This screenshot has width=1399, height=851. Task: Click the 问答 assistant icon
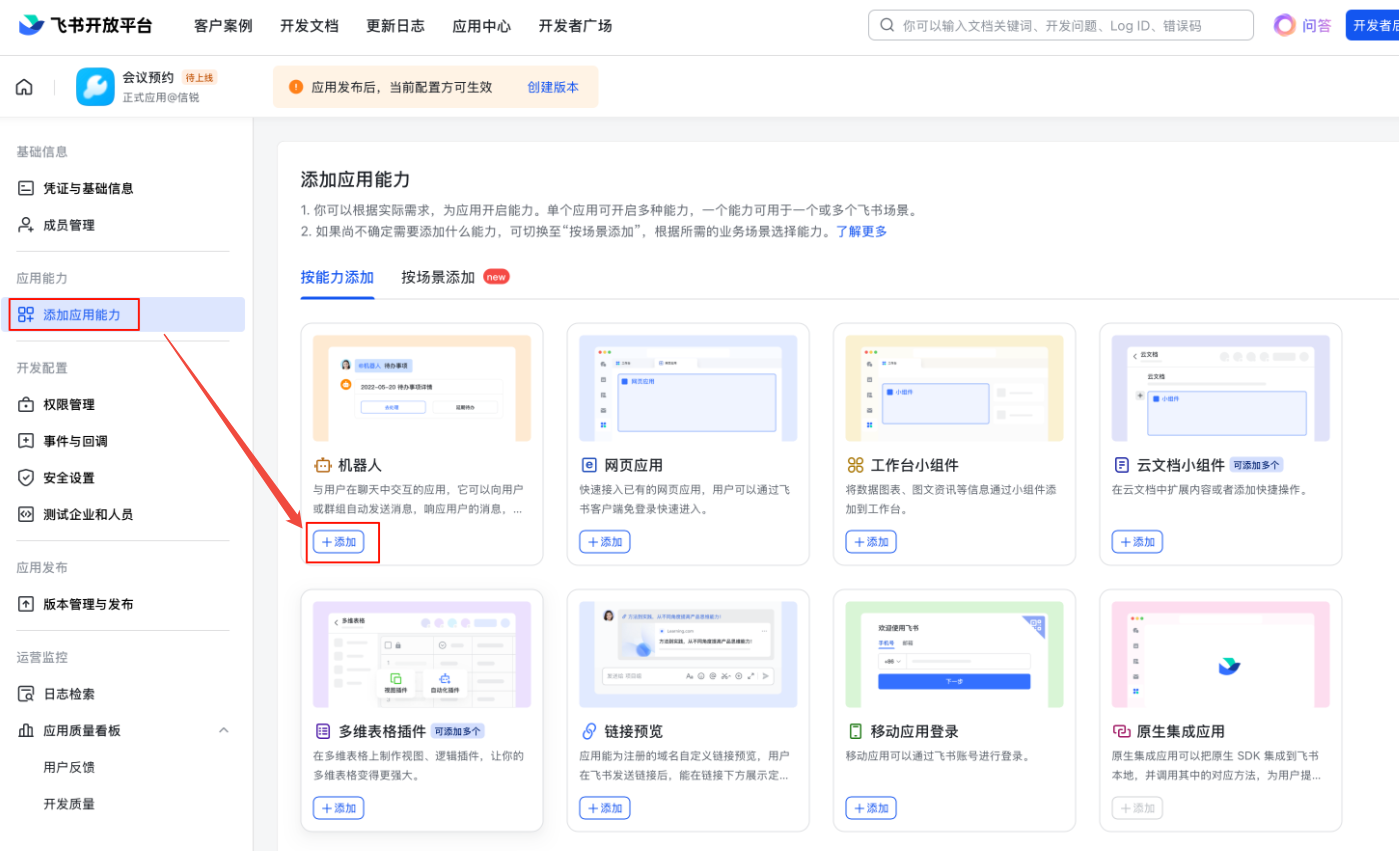[1284, 26]
